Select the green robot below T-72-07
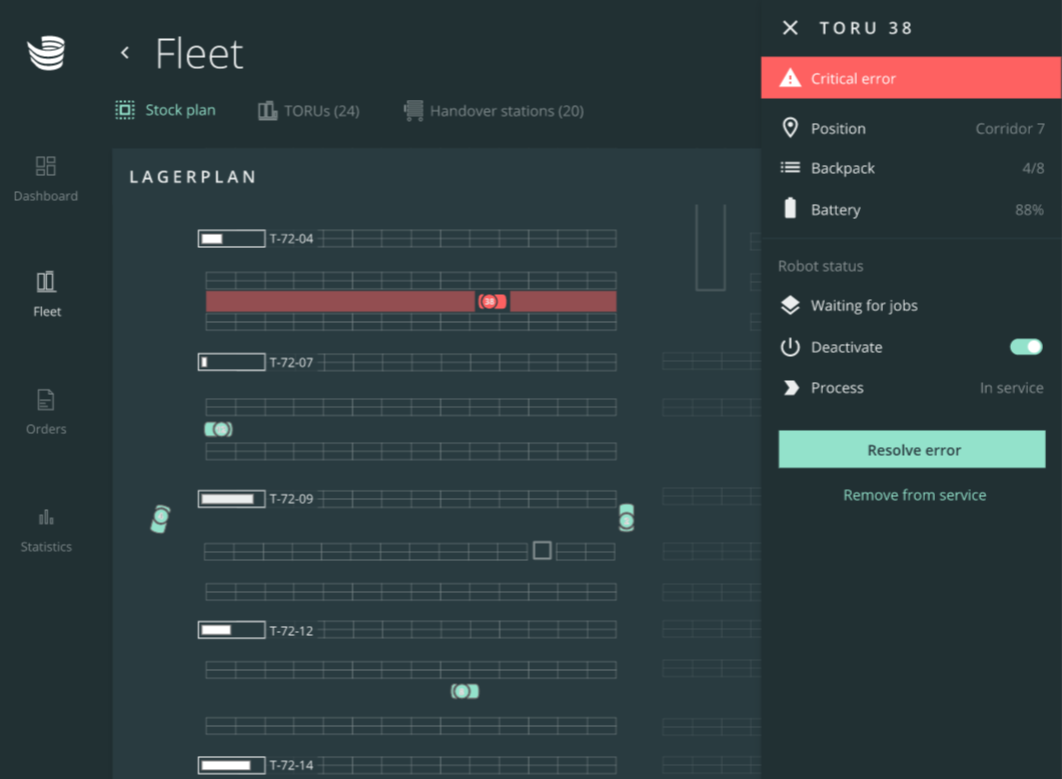1062x779 pixels. click(219, 429)
